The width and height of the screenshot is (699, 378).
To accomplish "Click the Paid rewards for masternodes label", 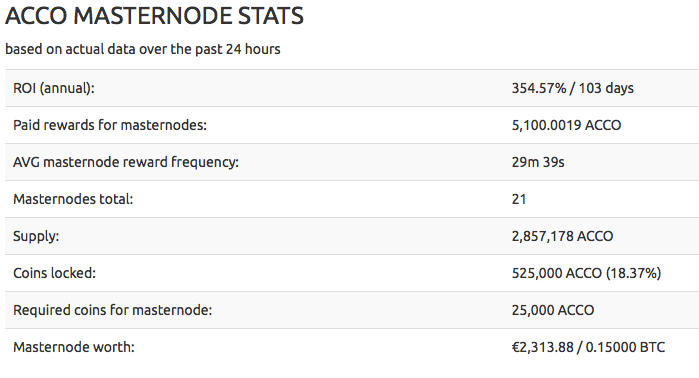I will 110,125.
